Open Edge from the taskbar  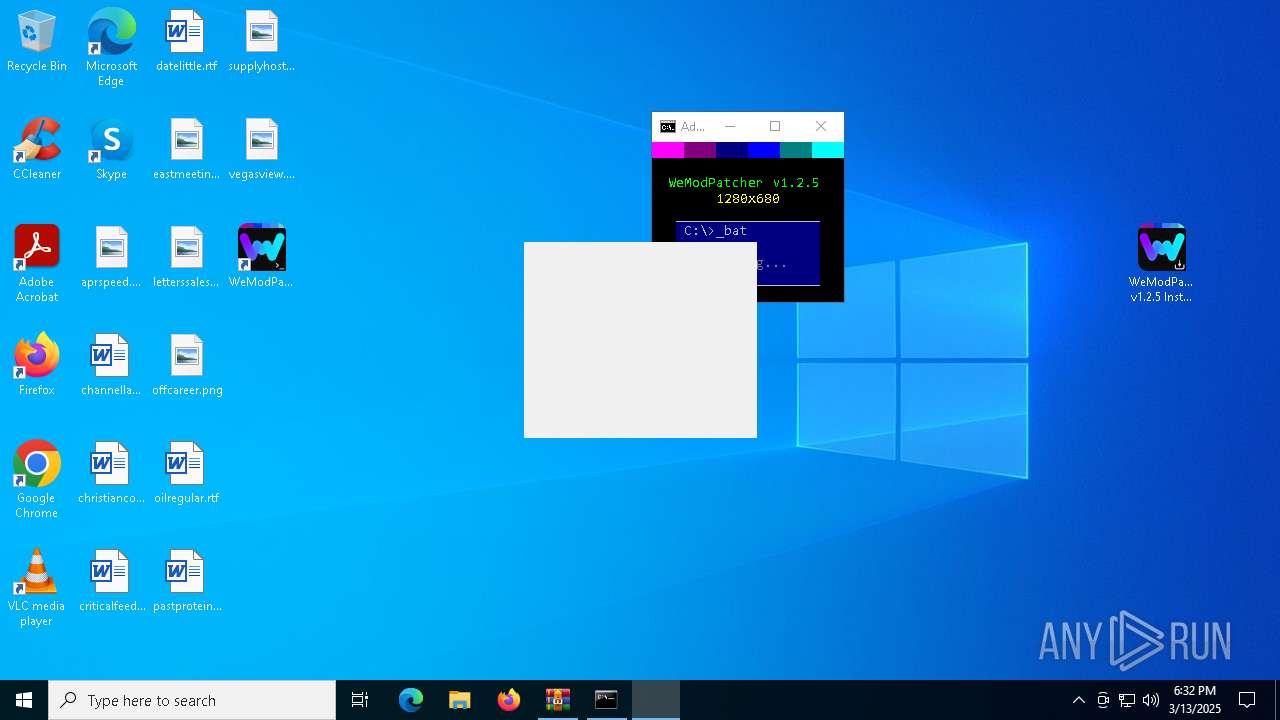point(411,700)
